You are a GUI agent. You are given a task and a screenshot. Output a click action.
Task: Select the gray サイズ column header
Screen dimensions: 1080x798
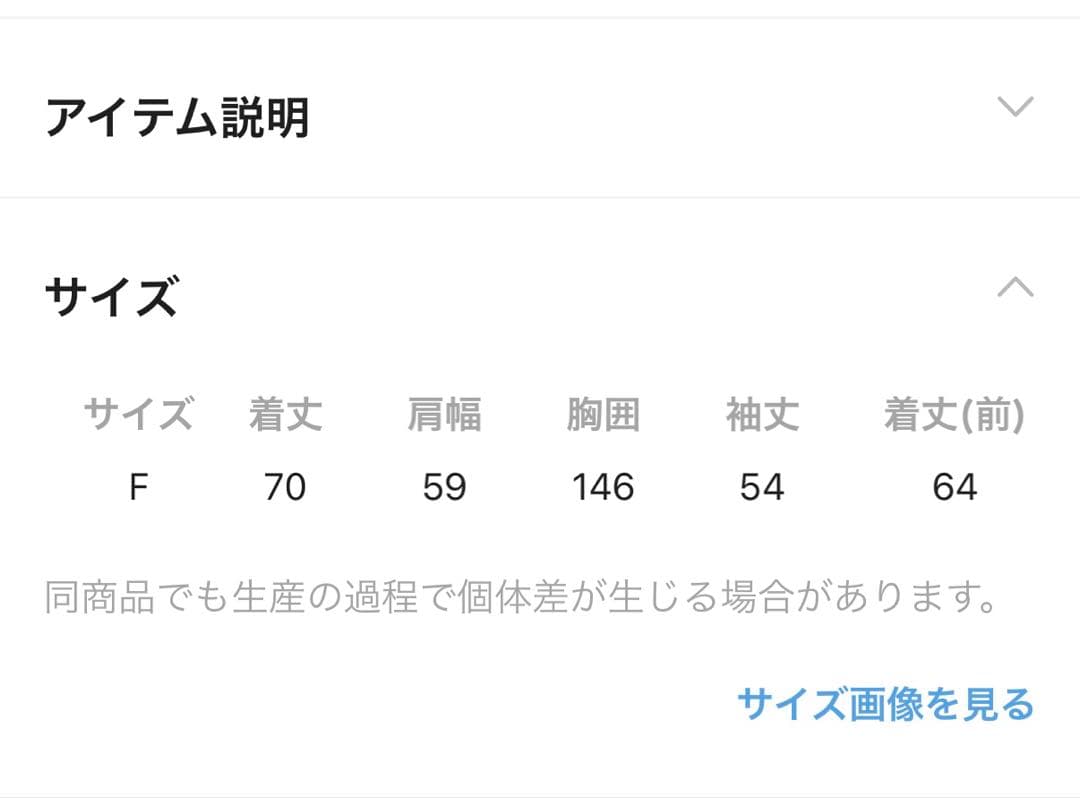coord(138,414)
